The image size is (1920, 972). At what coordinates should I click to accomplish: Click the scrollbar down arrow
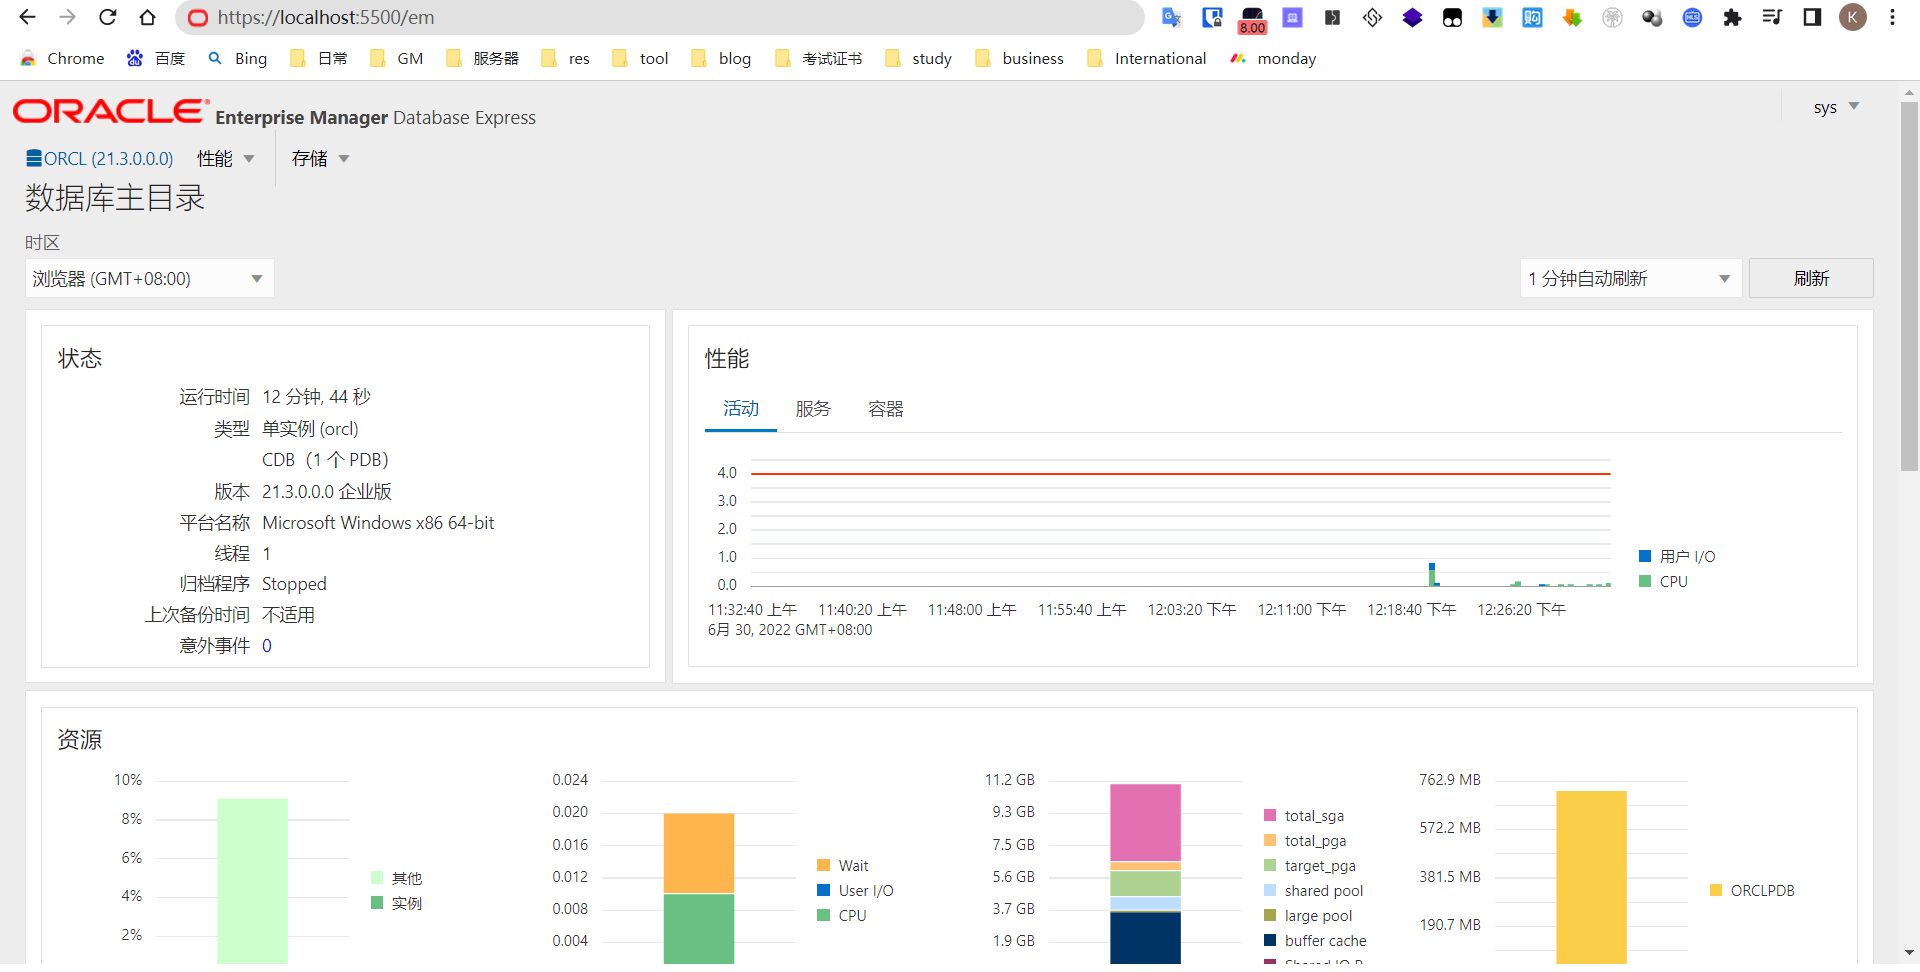pyautogui.click(x=1909, y=953)
